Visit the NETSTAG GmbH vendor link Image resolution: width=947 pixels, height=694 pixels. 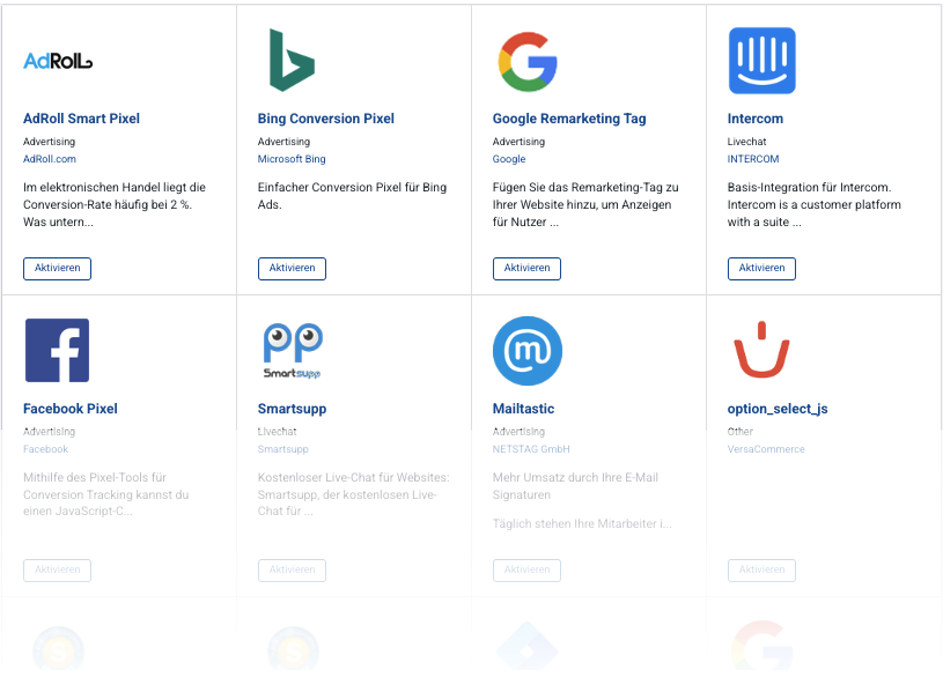(x=531, y=449)
